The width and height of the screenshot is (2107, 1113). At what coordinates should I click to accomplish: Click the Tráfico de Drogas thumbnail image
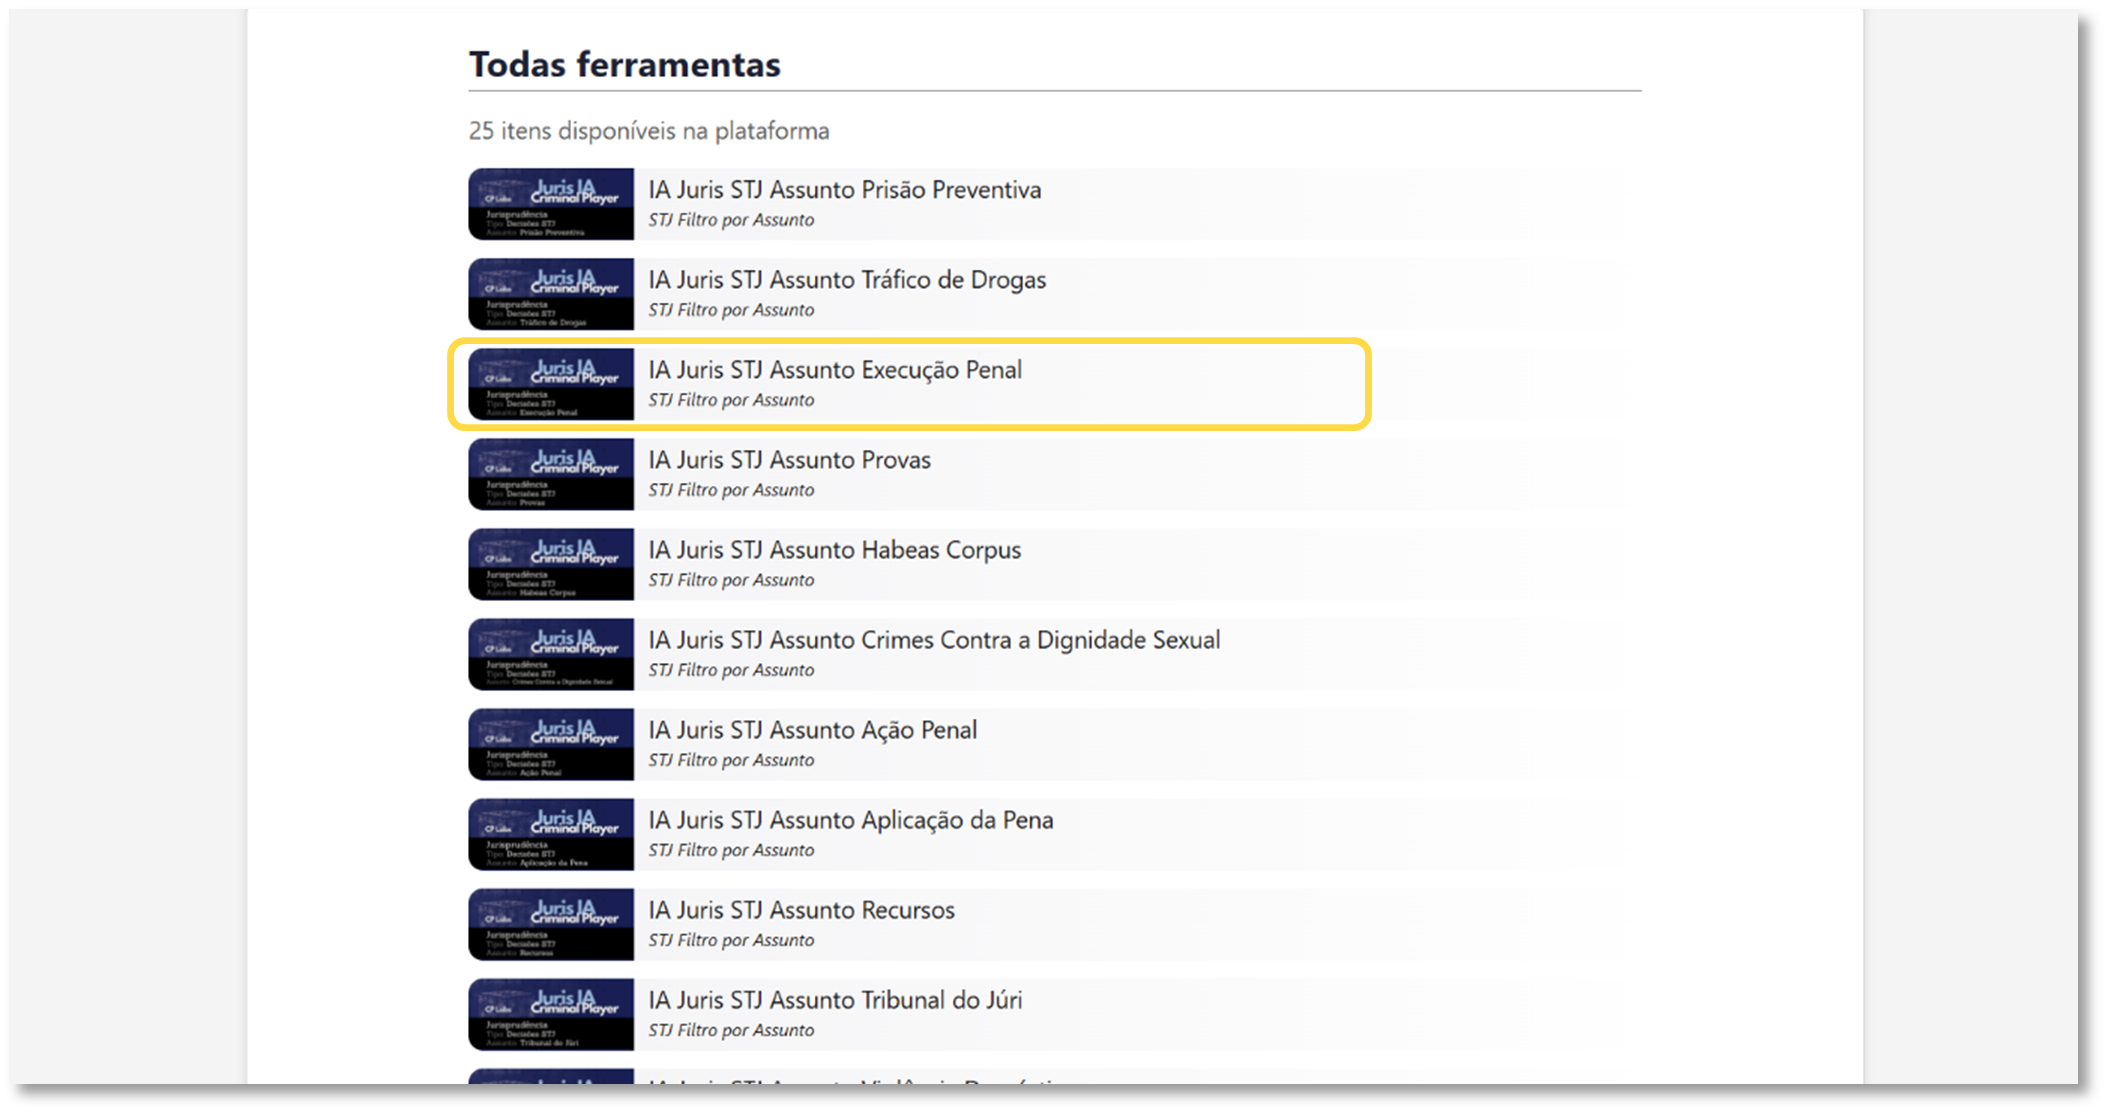551,294
